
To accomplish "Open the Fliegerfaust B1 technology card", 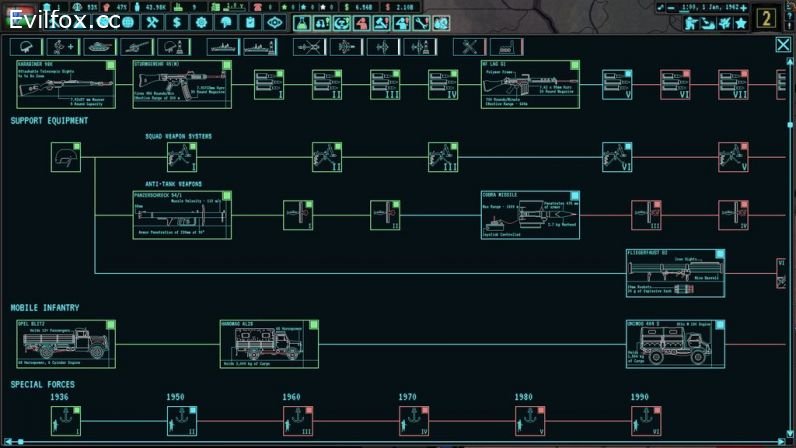I will click(673, 272).
